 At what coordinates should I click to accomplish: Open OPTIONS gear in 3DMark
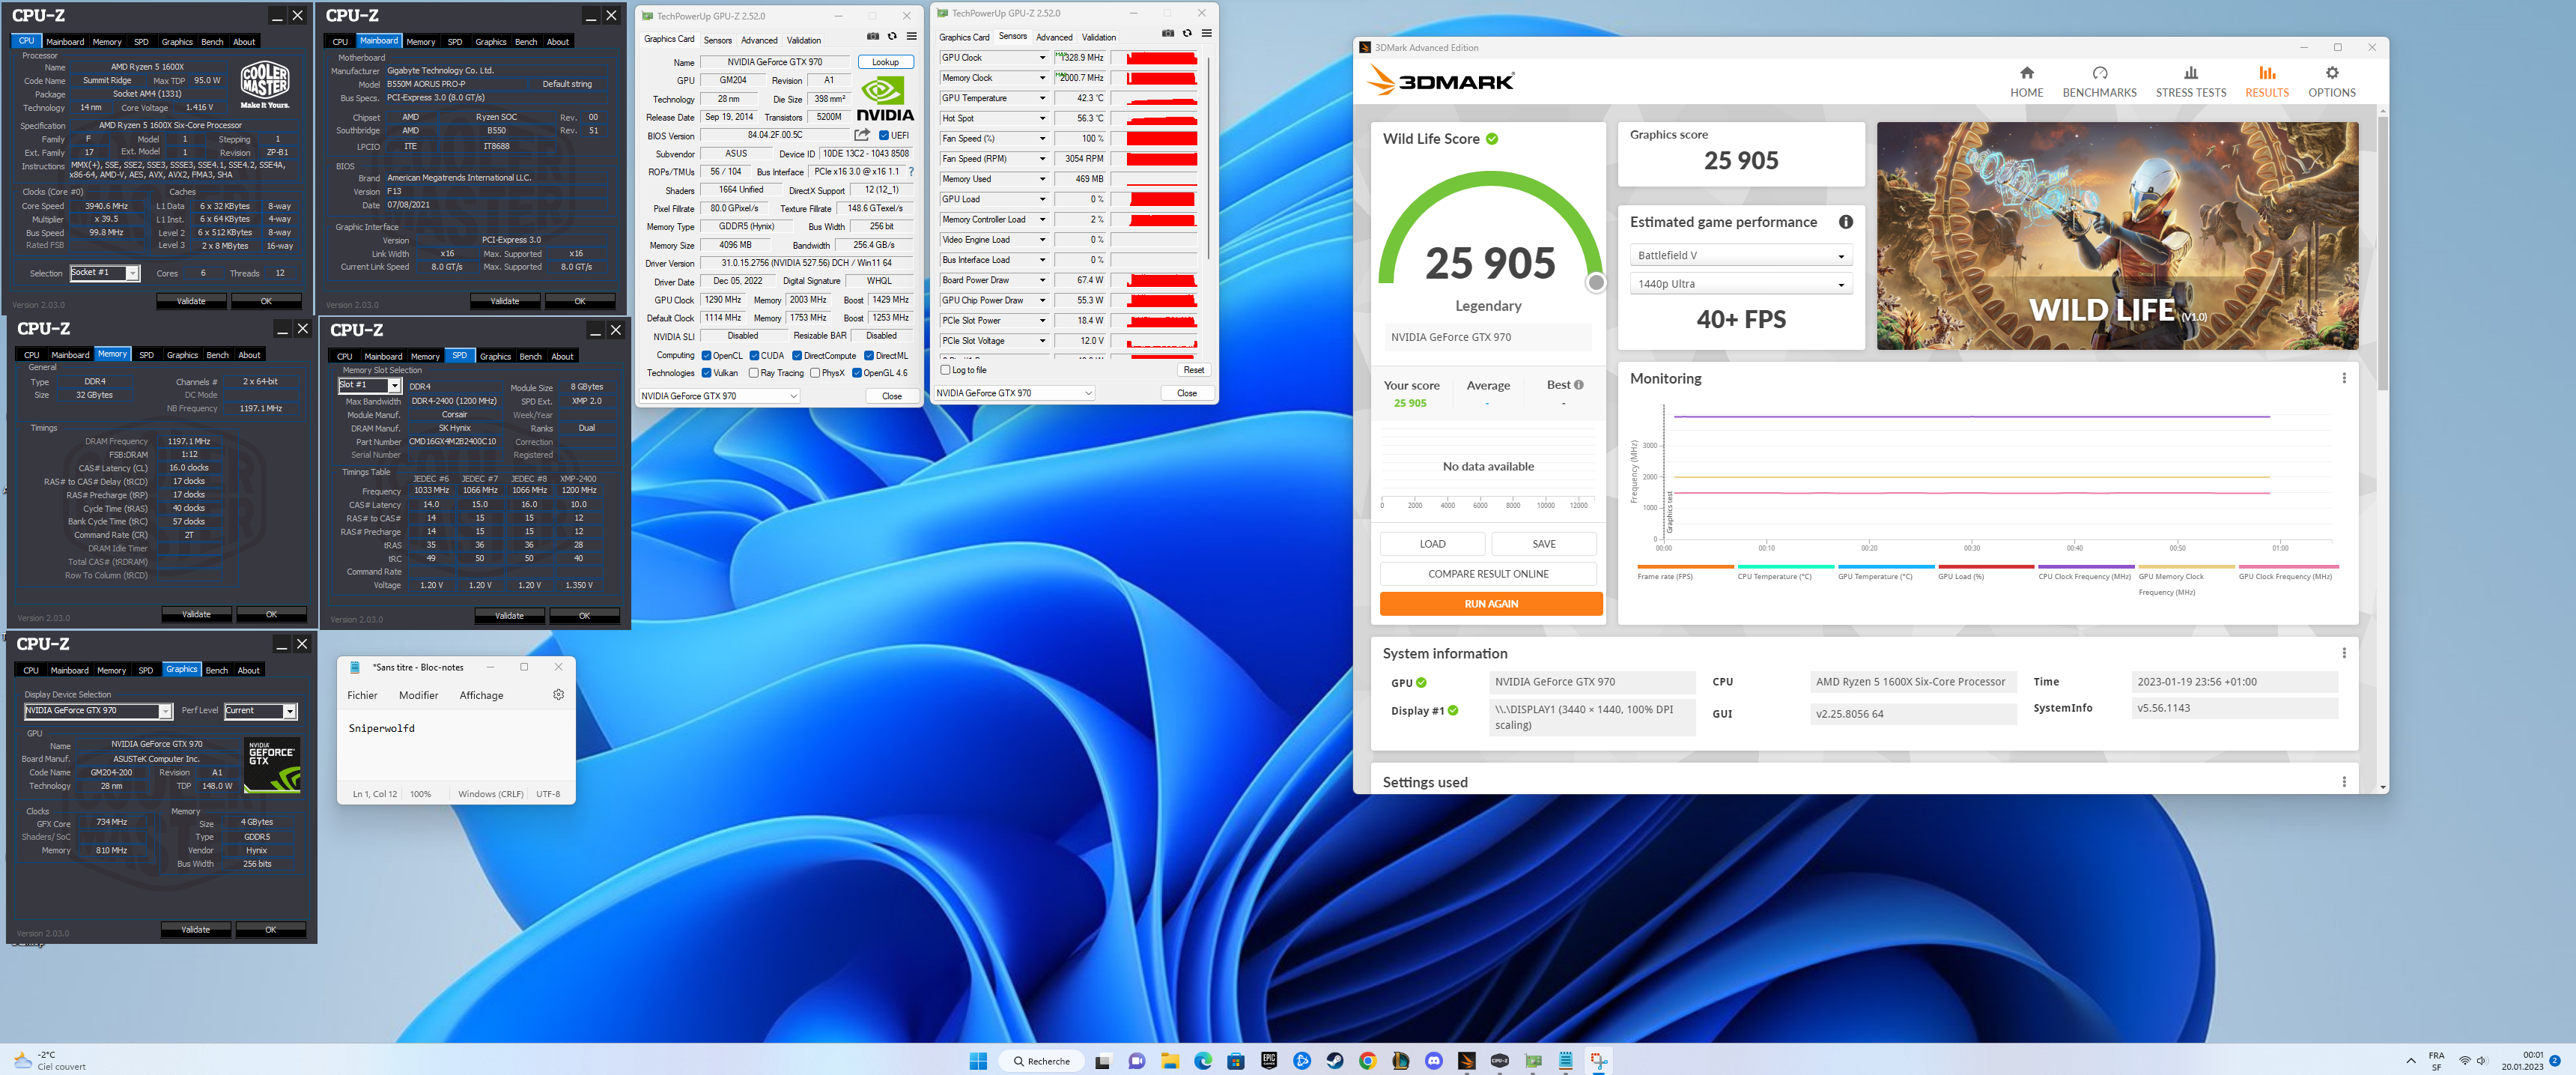tap(2331, 82)
